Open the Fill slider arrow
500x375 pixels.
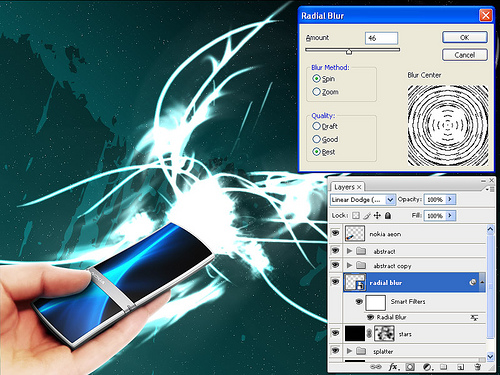[x=450, y=216]
